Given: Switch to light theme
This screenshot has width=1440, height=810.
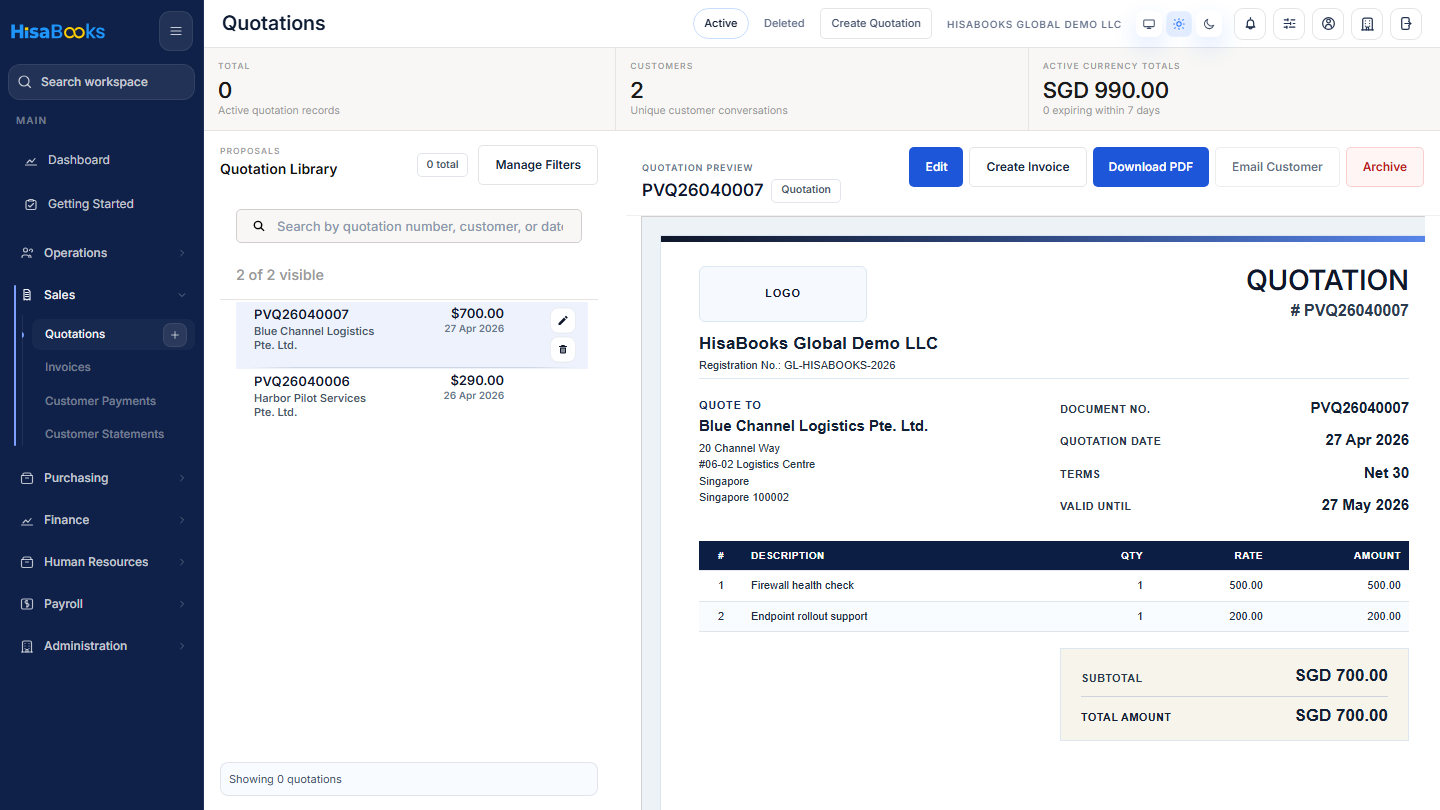Looking at the screenshot, I should pyautogui.click(x=1179, y=24).
